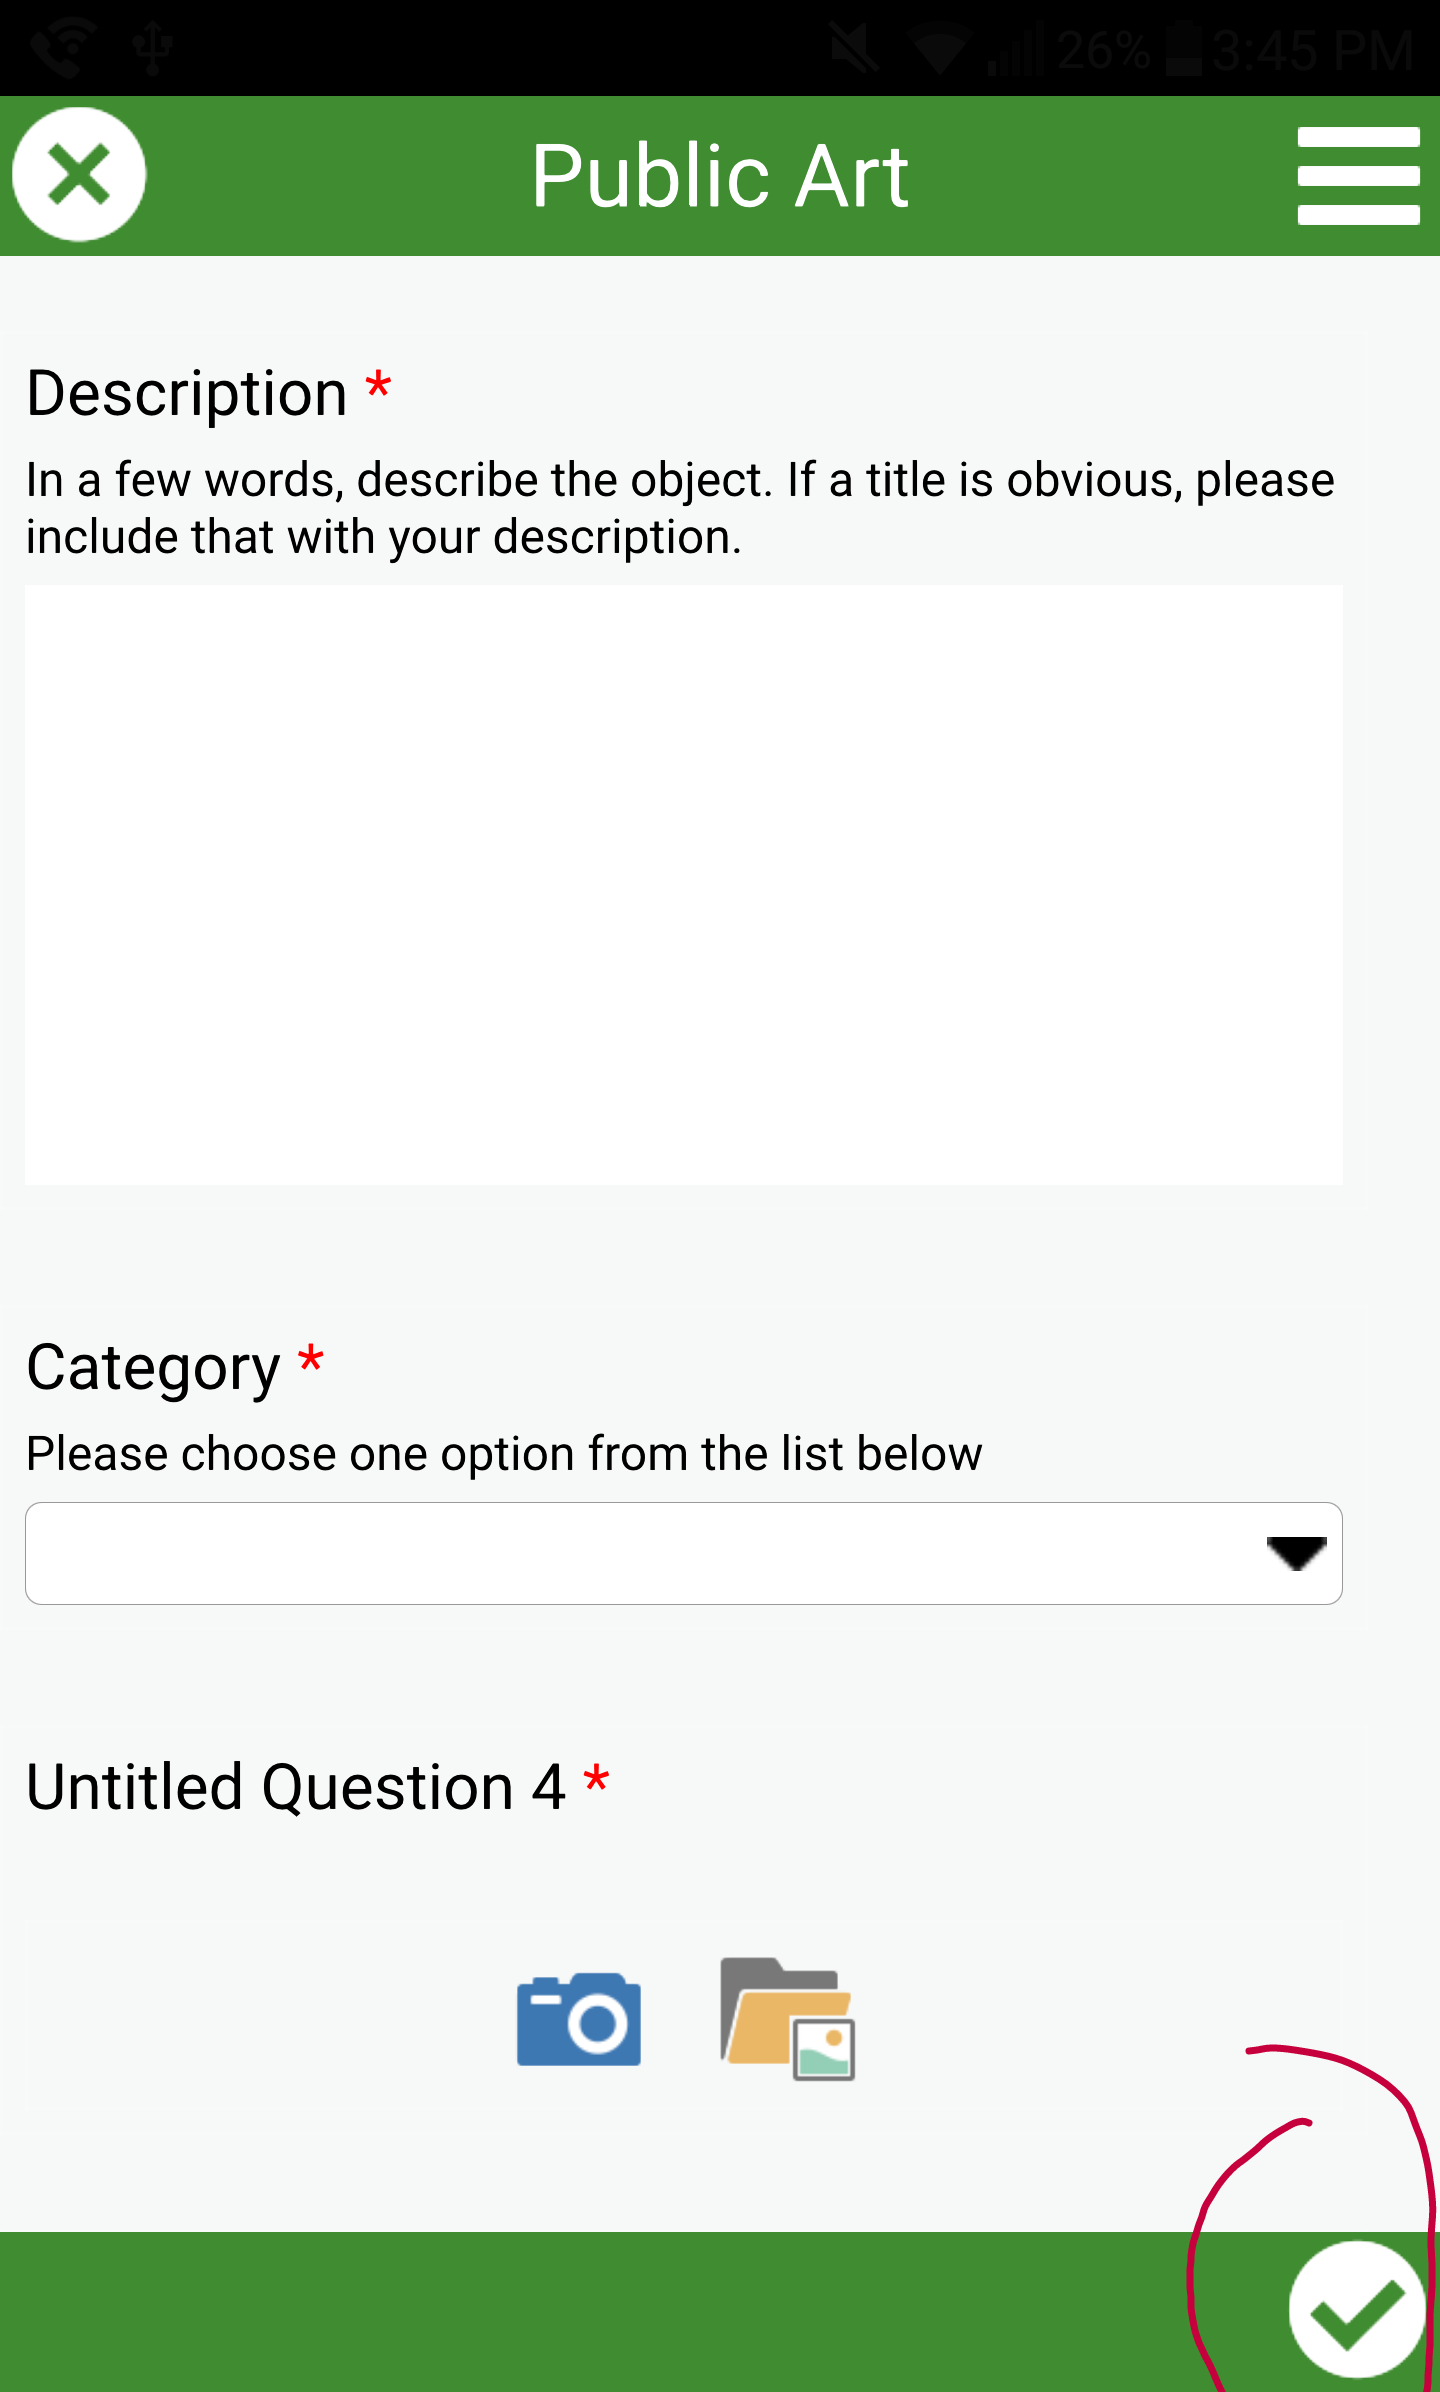Open the hamburger menu
This screenshot has width=1440, height=2392.
click(1358, 175)
